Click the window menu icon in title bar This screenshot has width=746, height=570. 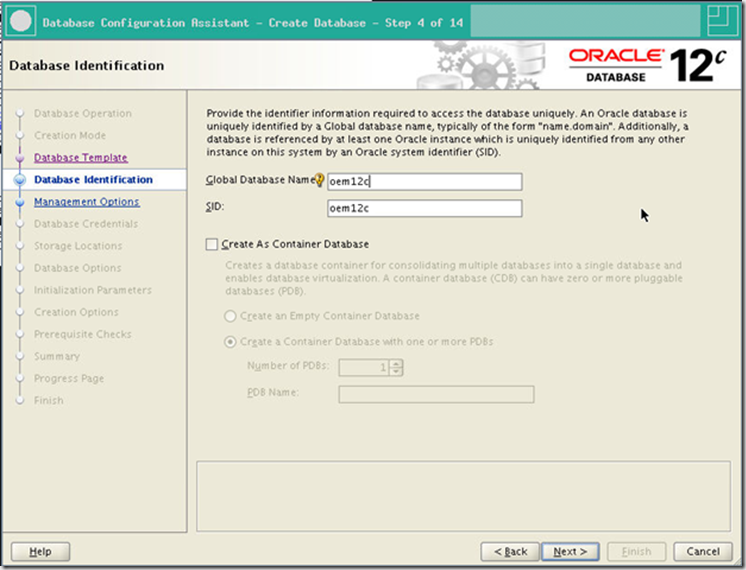coord(20,21)
